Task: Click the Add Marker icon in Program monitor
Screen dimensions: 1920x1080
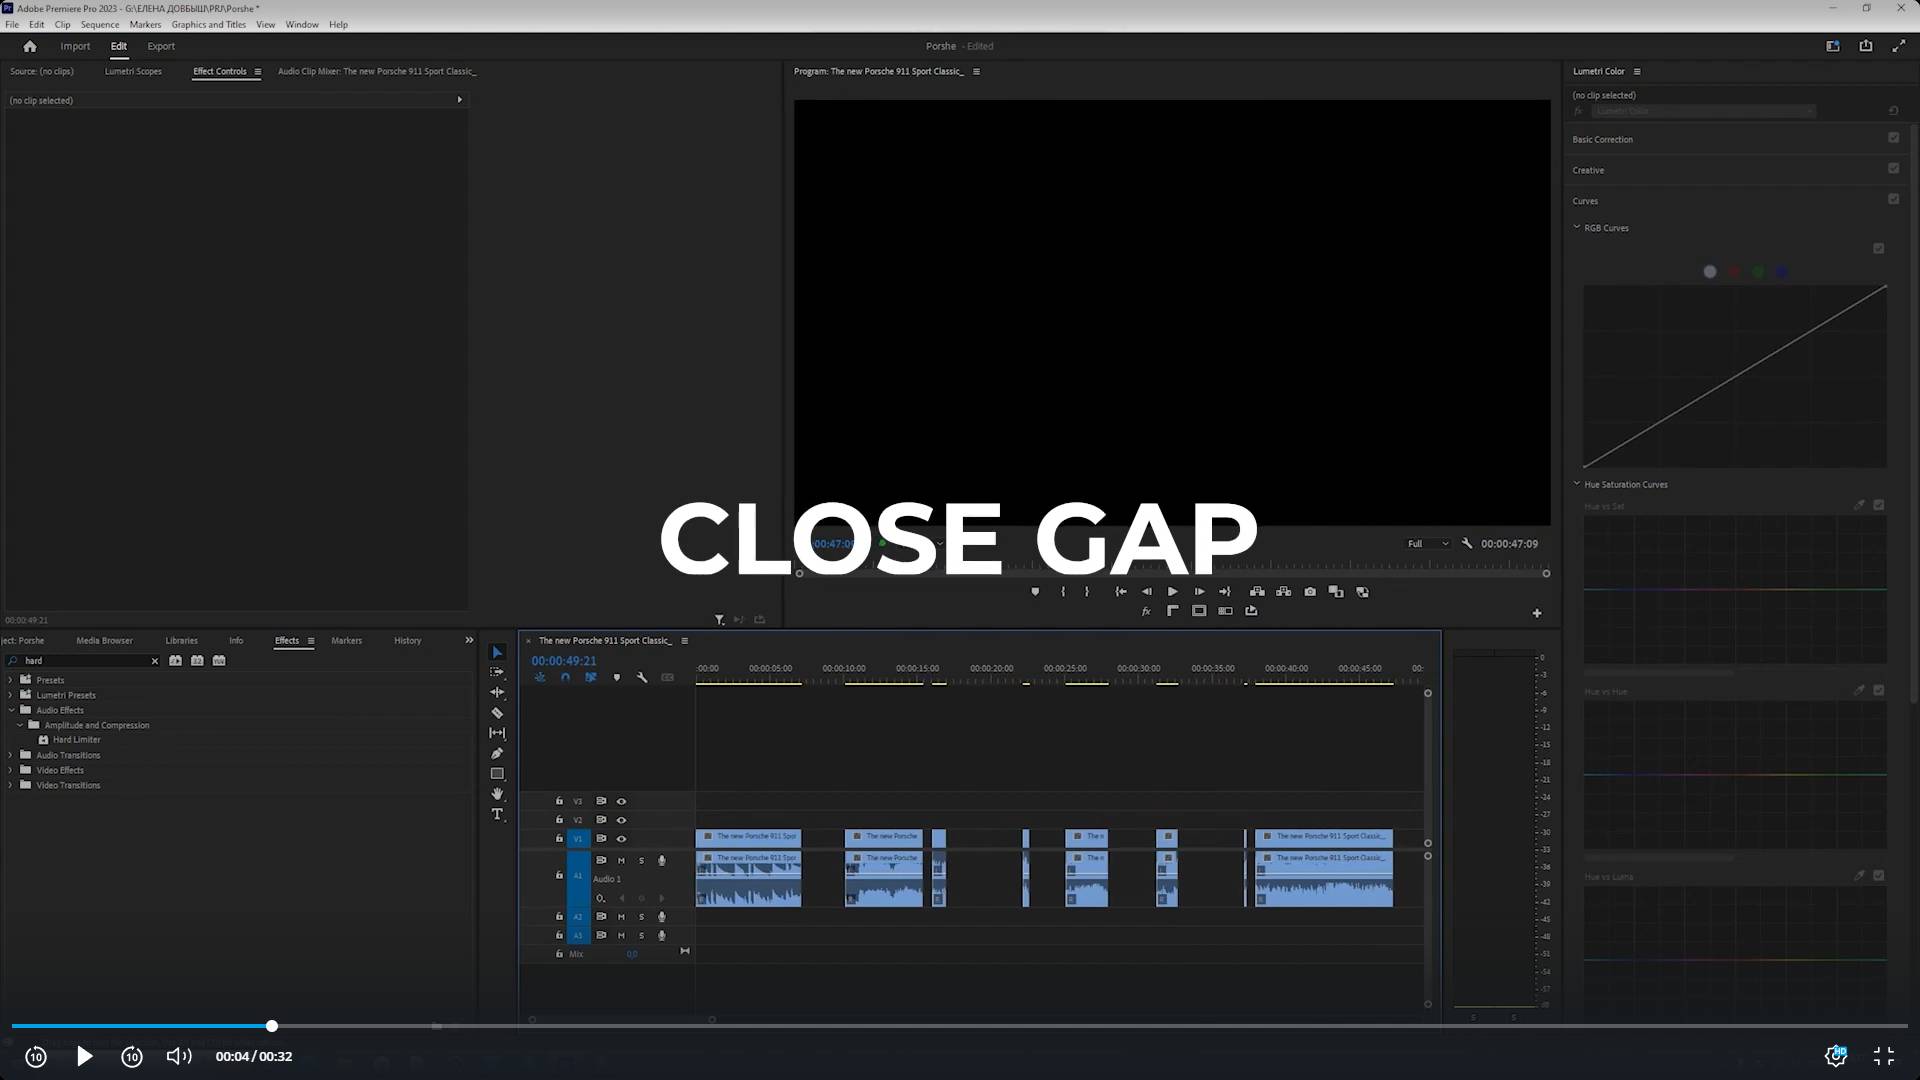Action: (1035, 592)
